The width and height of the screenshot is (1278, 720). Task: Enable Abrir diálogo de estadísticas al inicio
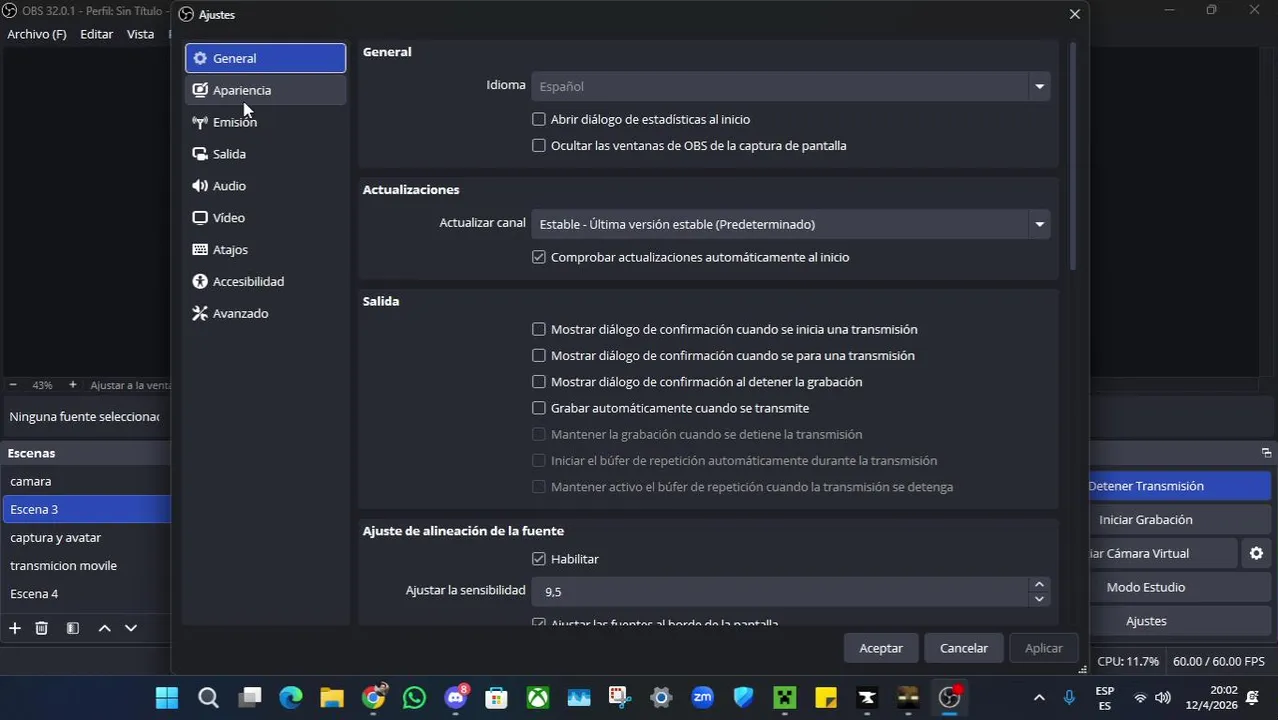point(539,119)
